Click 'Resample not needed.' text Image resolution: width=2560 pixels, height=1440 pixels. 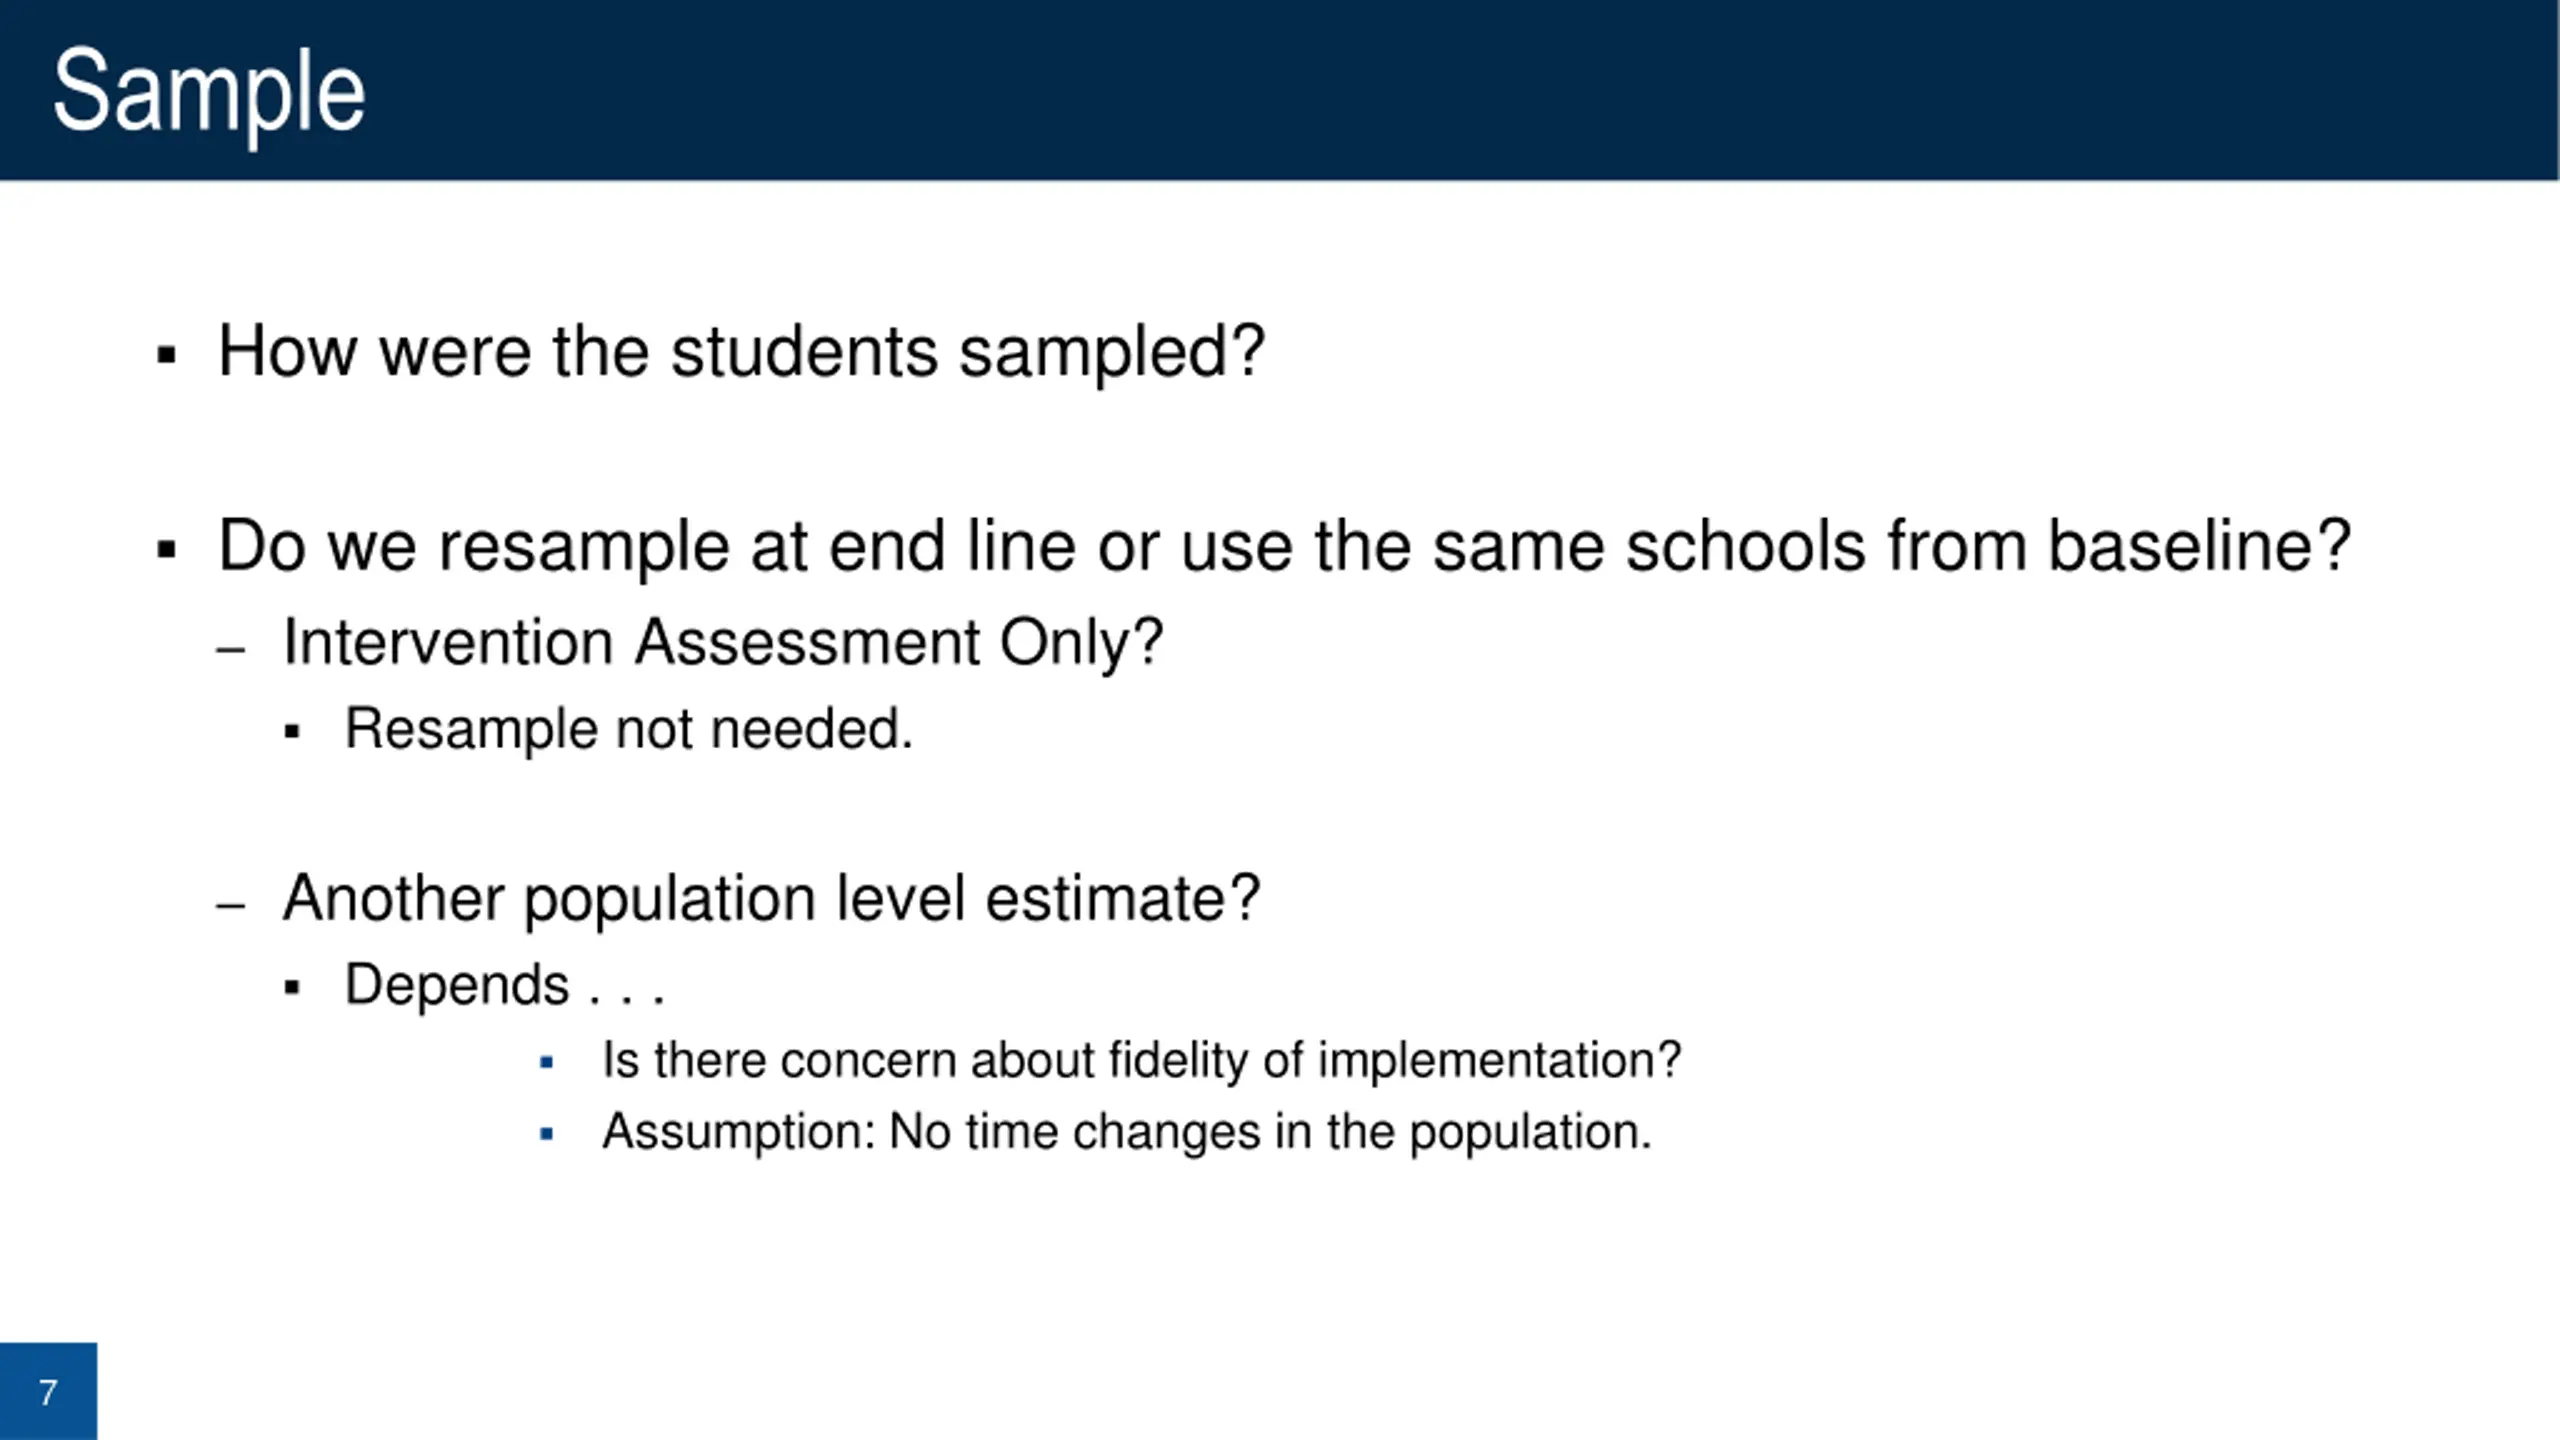coord(629,728)
